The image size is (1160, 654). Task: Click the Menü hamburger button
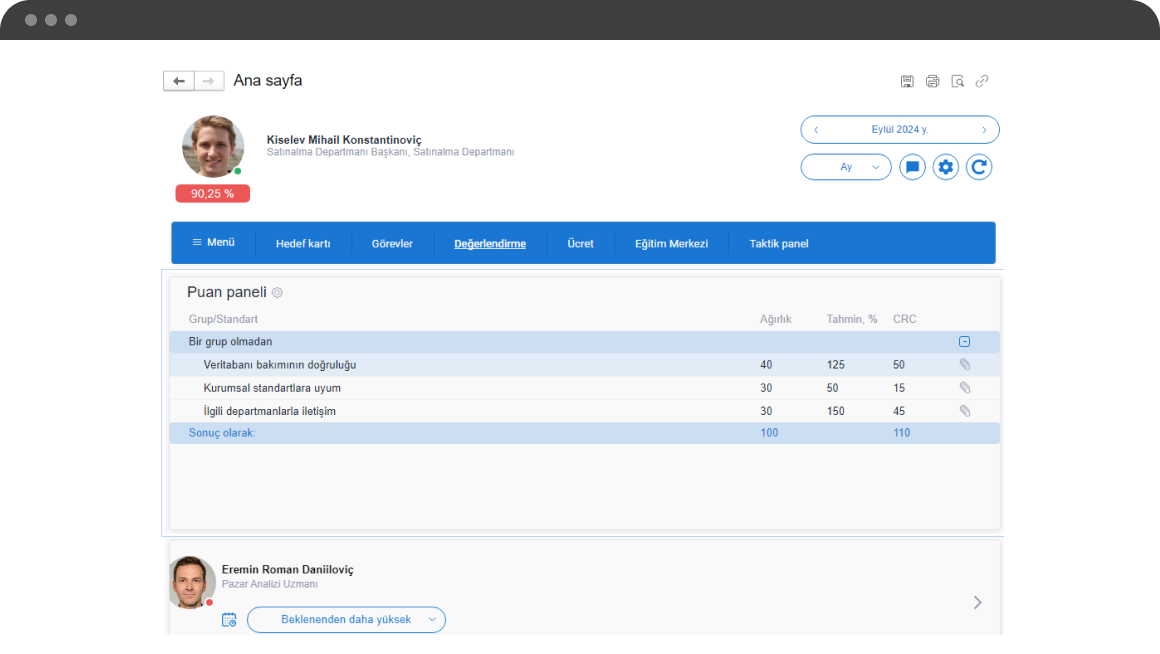(213, 243)
